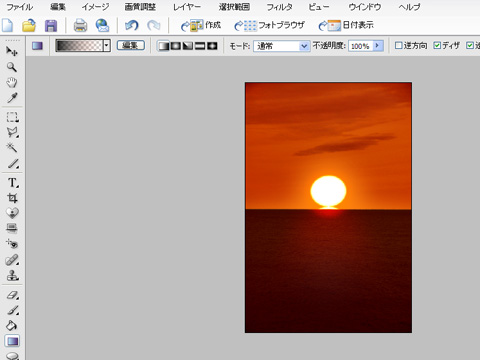Click the 編集 gradient edit button
Image resolution: width=480 pixels, height=360 pixels.
click(x=131, y=45)
